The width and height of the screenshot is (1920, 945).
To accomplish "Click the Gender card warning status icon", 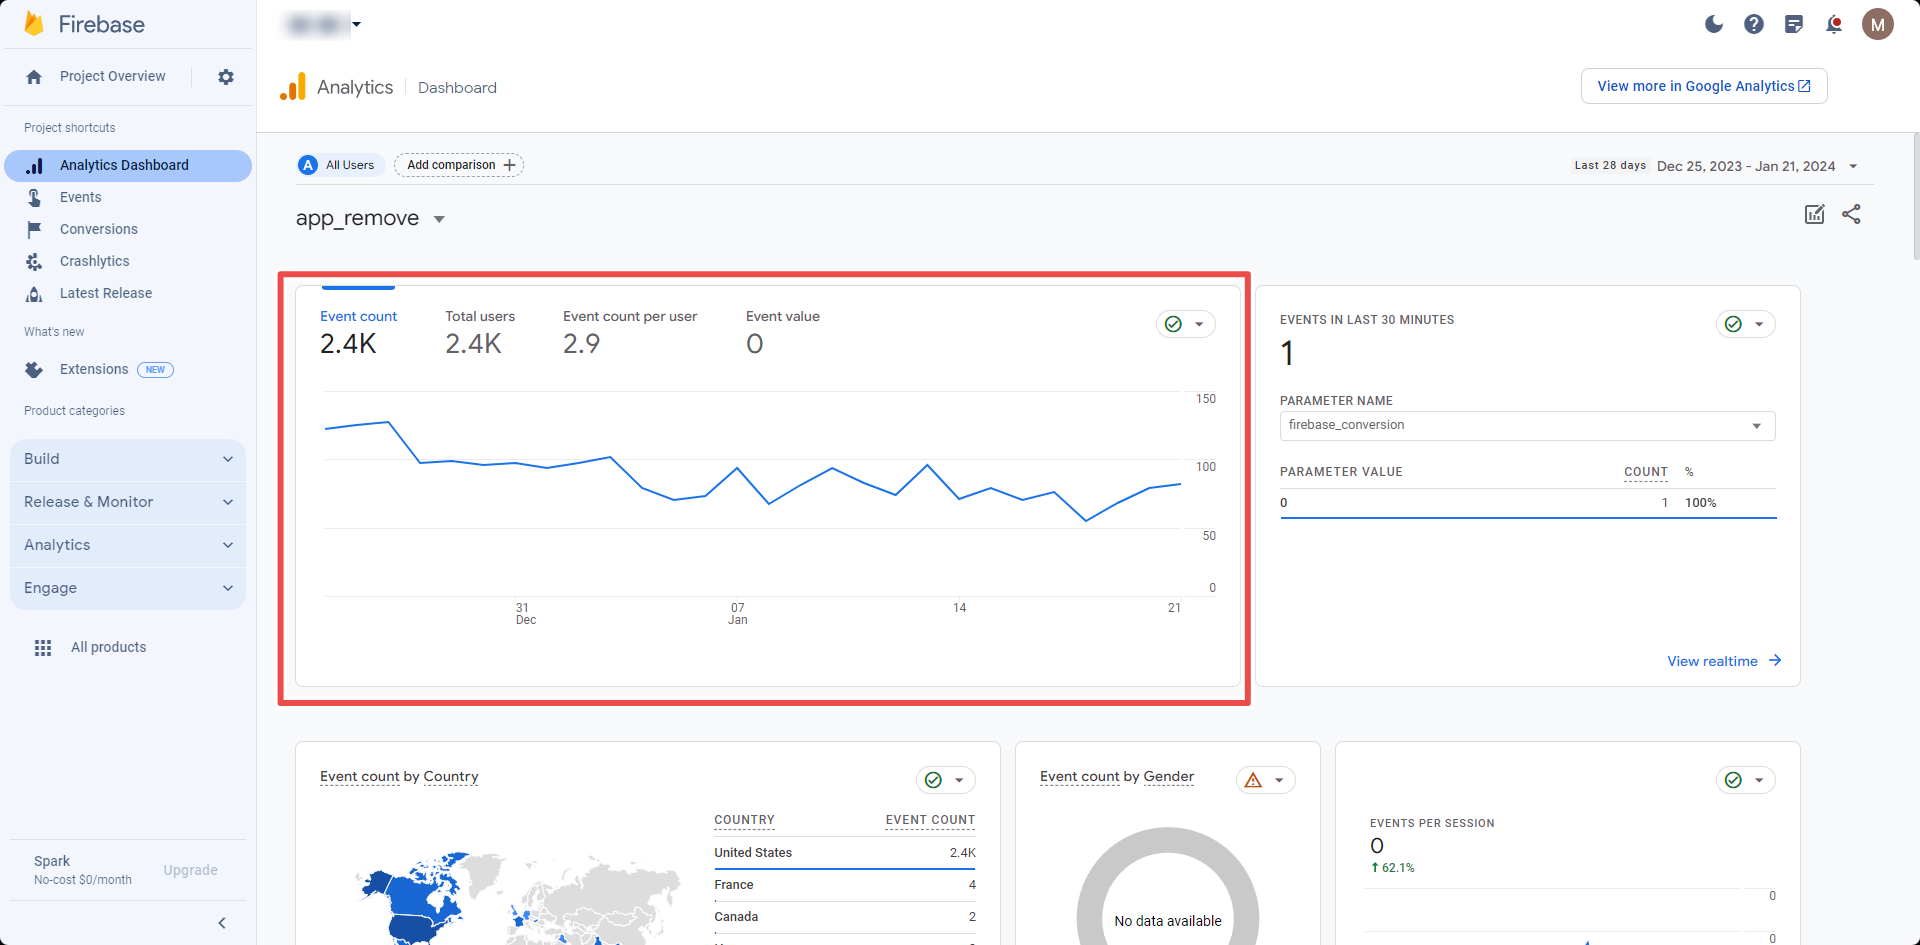I will pyautogui.click(x=1253, y=780).
